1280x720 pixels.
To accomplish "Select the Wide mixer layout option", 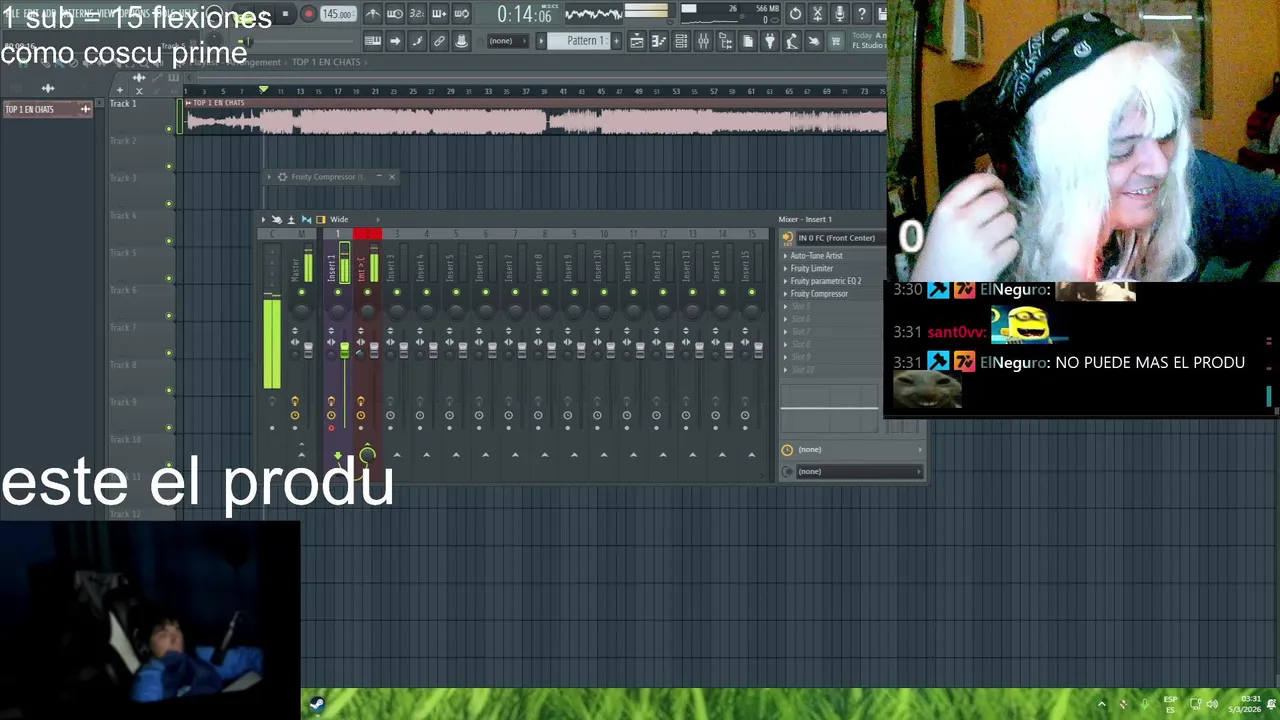I will [x=339, y=219].
